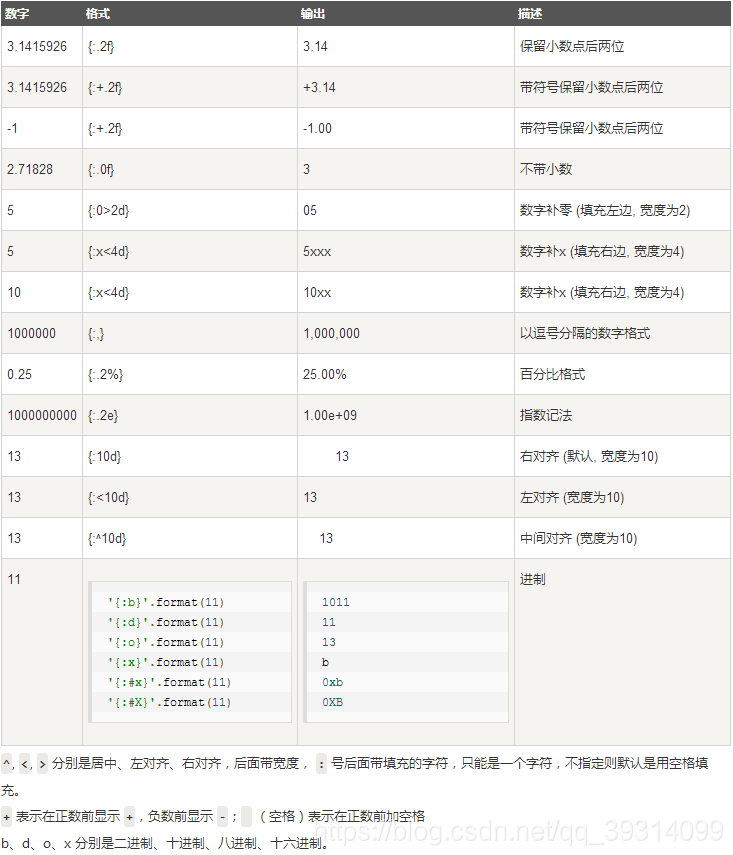Image resolution: width=733 pixels, height=855 pixels.
Task: Click the inline code ^ symbol
Action: [x=7, y=763]
